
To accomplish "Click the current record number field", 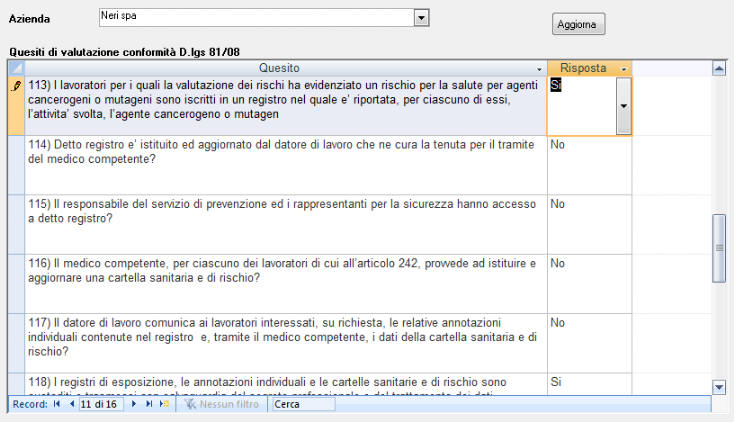I will tap(102, 405).
